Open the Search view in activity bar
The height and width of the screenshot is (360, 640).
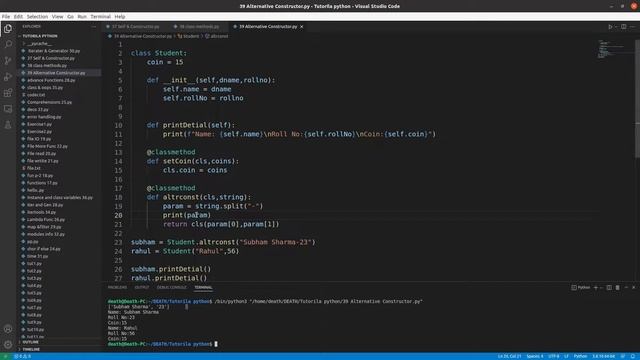8,44
